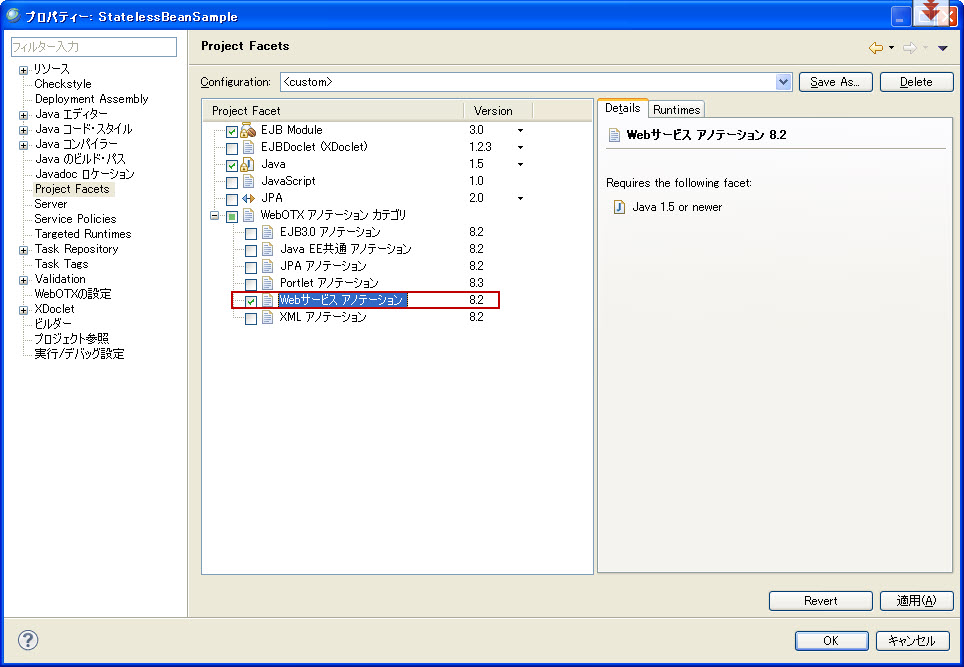Click the JPA facet icon
This screenshot has height=667, width=964.
pos(249,198)
